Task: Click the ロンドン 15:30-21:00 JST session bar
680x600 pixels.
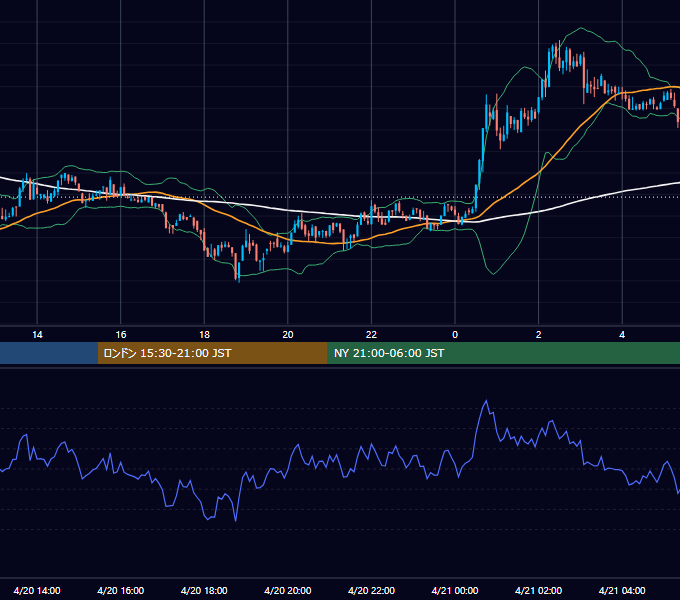Action: click(x=212, y=353)
